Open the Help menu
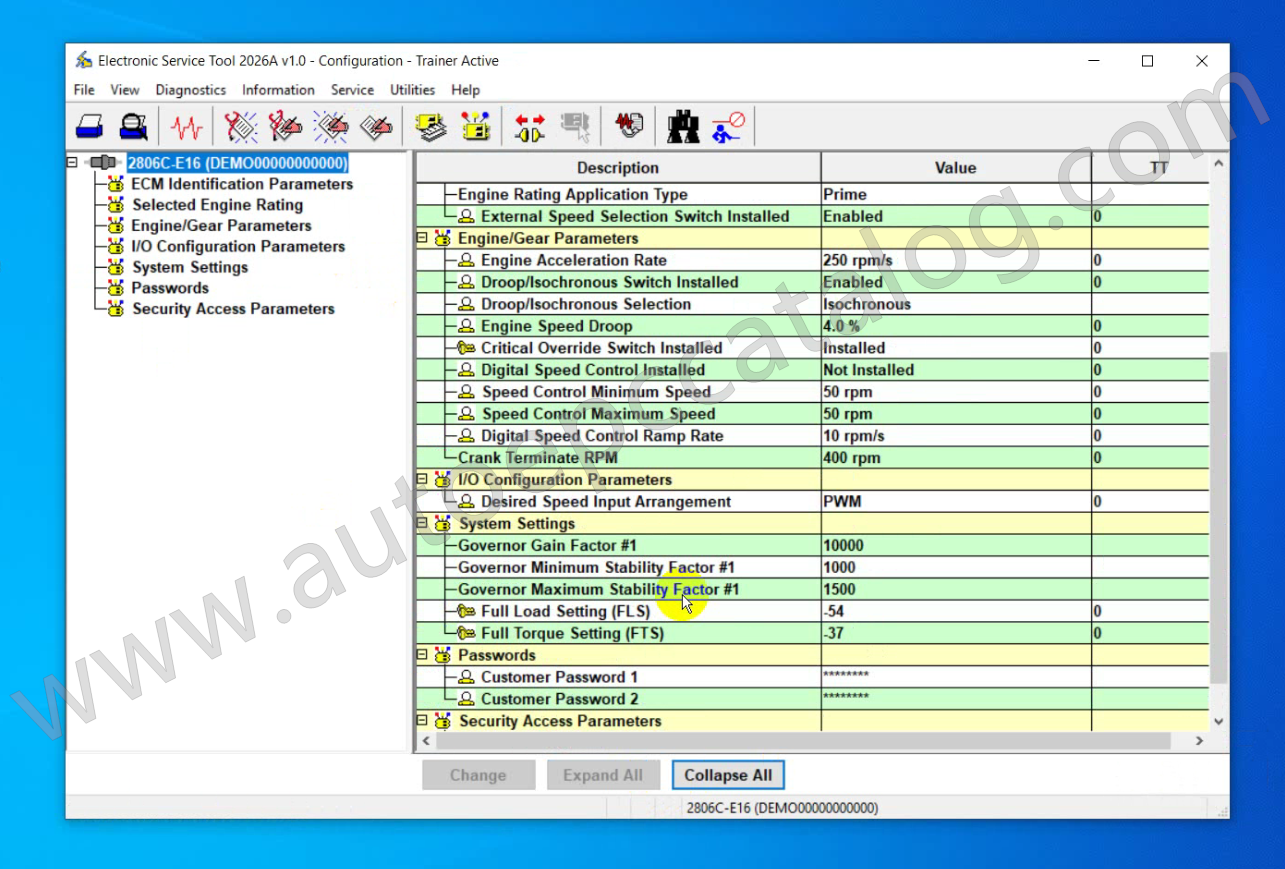Image resolution: width=1285 pixels, height=869 pixels. pos(465,90)
